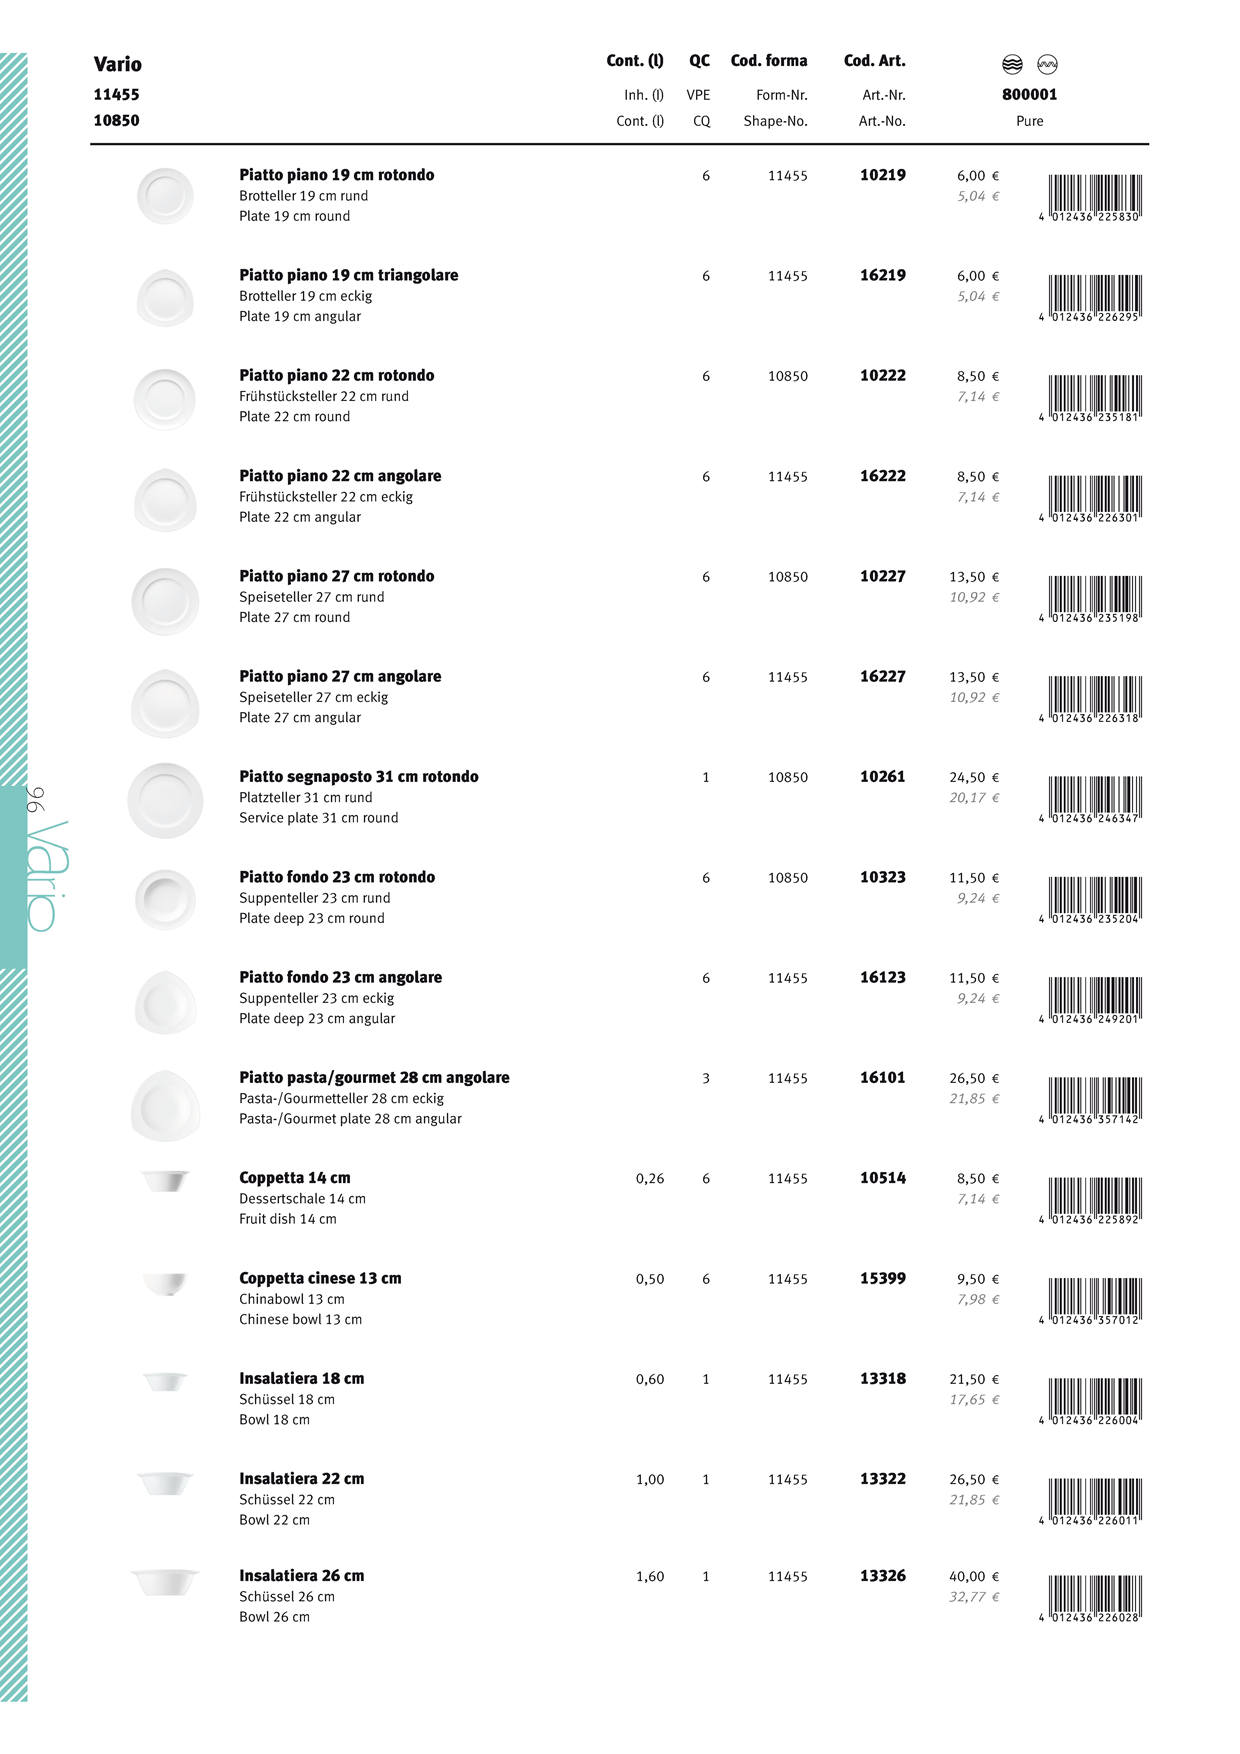The height and width of the screenshot is (1754, 1240).
Task: Open the Insalatiera 22 cm product image
Action: pyautogui.click(x=166, y=1482)
